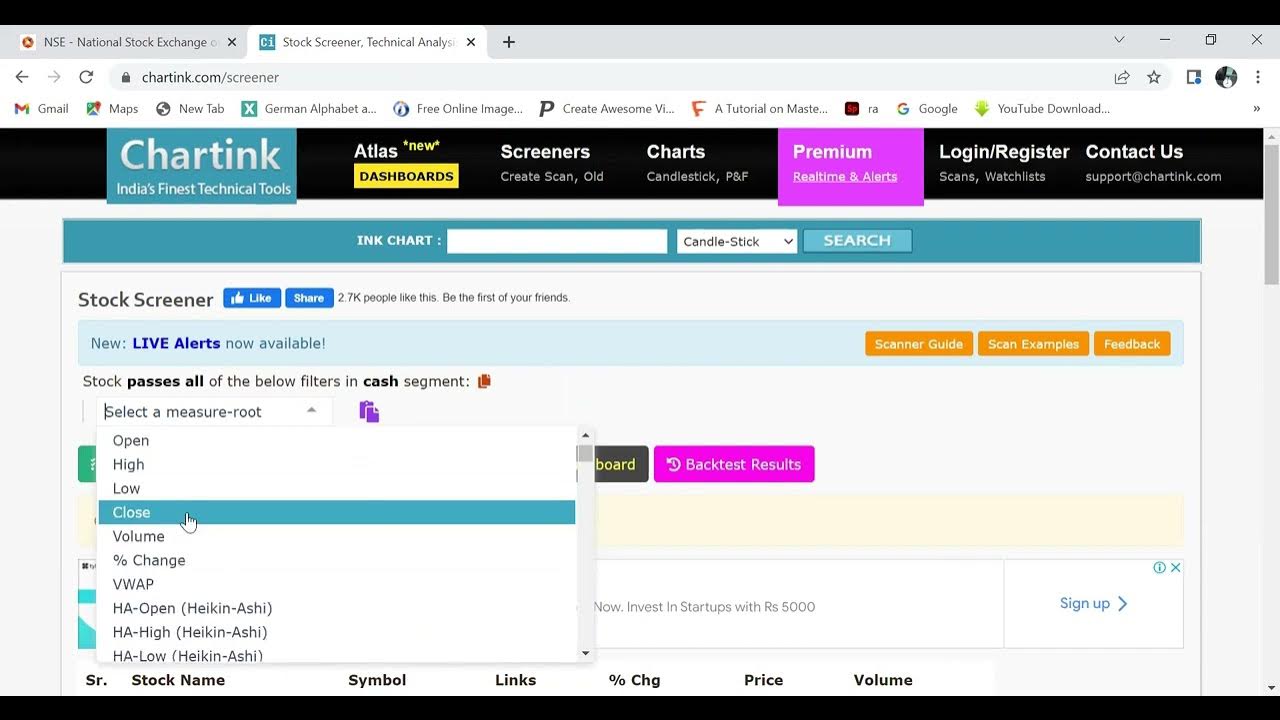Select Volume from the measure list

pyautogui.click(x=336, y=536)
